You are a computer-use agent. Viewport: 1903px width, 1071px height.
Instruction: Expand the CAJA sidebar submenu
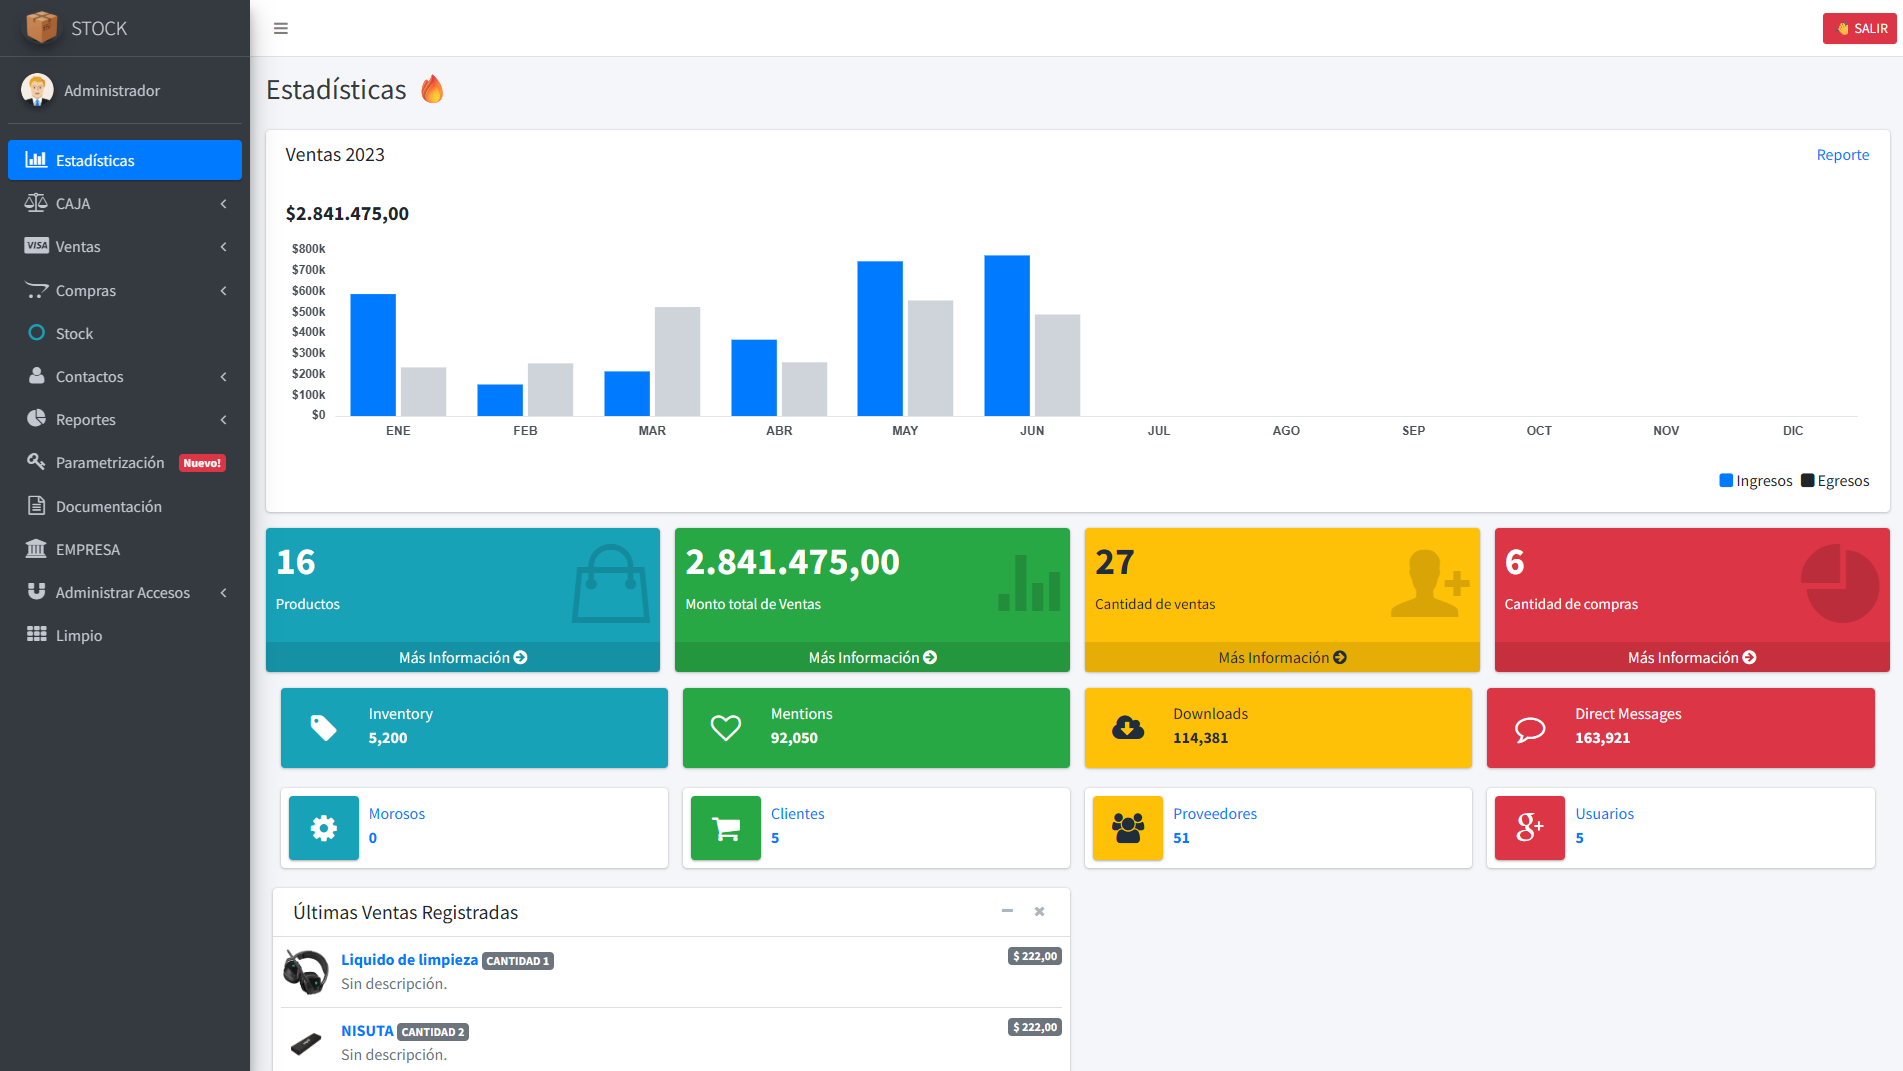[x=125, y=204]
